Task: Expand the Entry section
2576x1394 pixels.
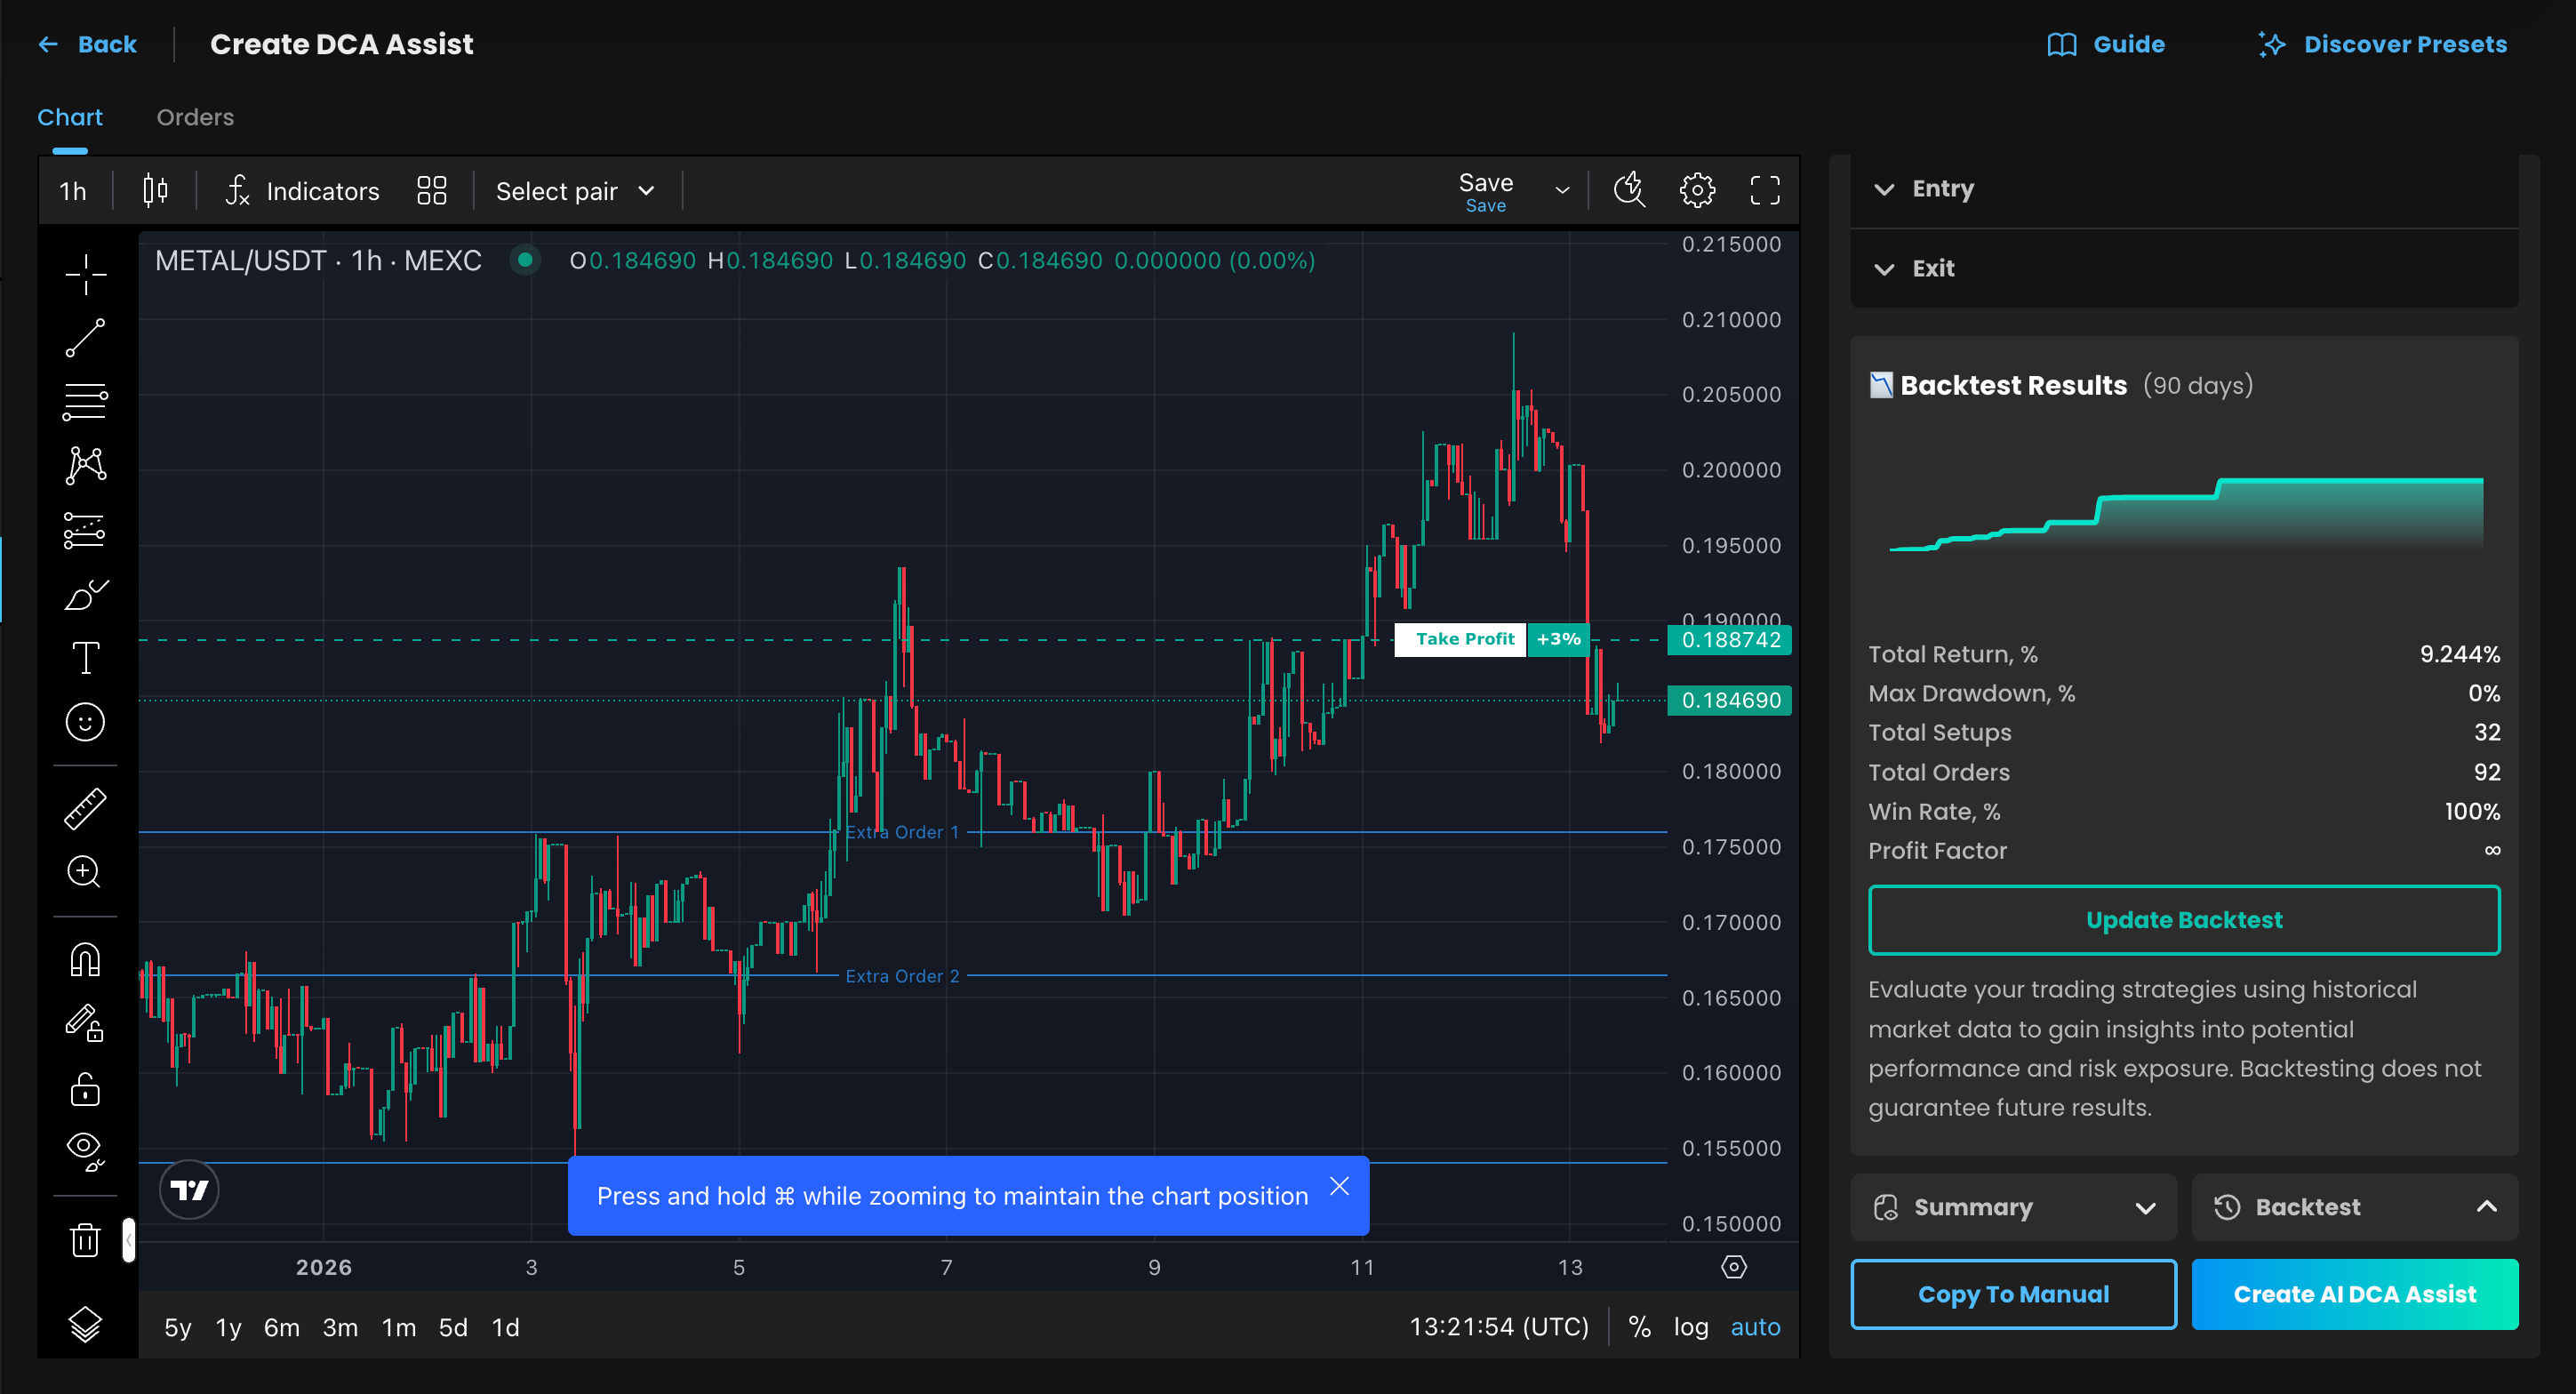Action: pos(1941,189)
